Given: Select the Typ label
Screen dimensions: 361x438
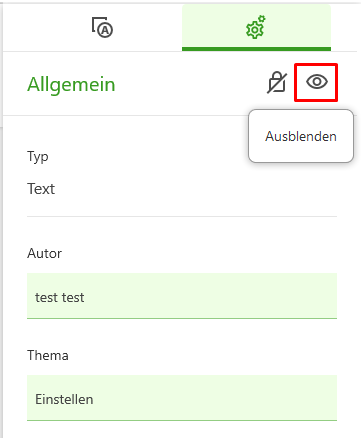Looking at the screenshot, I should pyautogui.click(x=38, y=157).
